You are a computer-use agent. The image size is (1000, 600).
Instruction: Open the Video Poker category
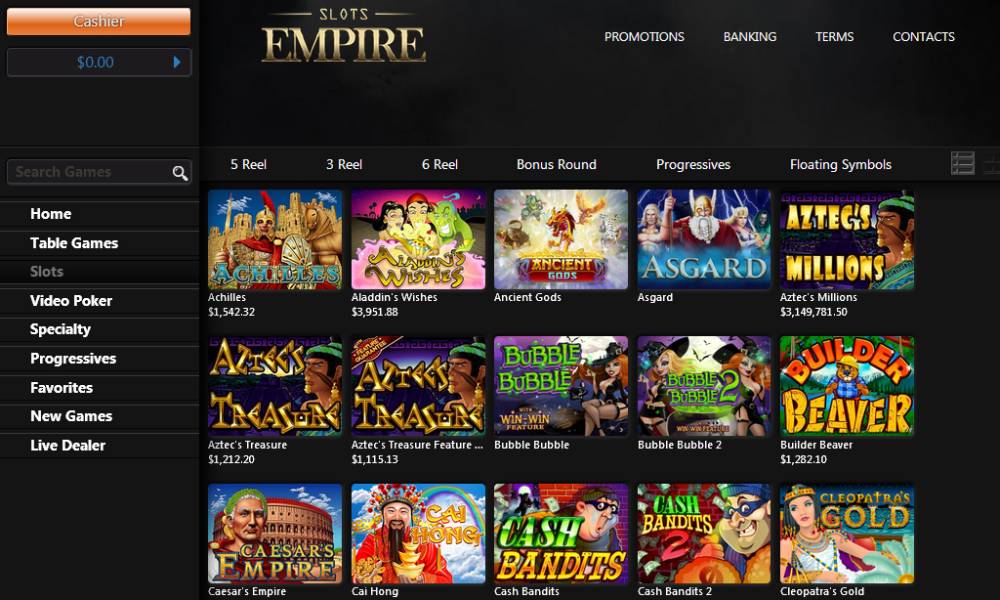[71, 301]
